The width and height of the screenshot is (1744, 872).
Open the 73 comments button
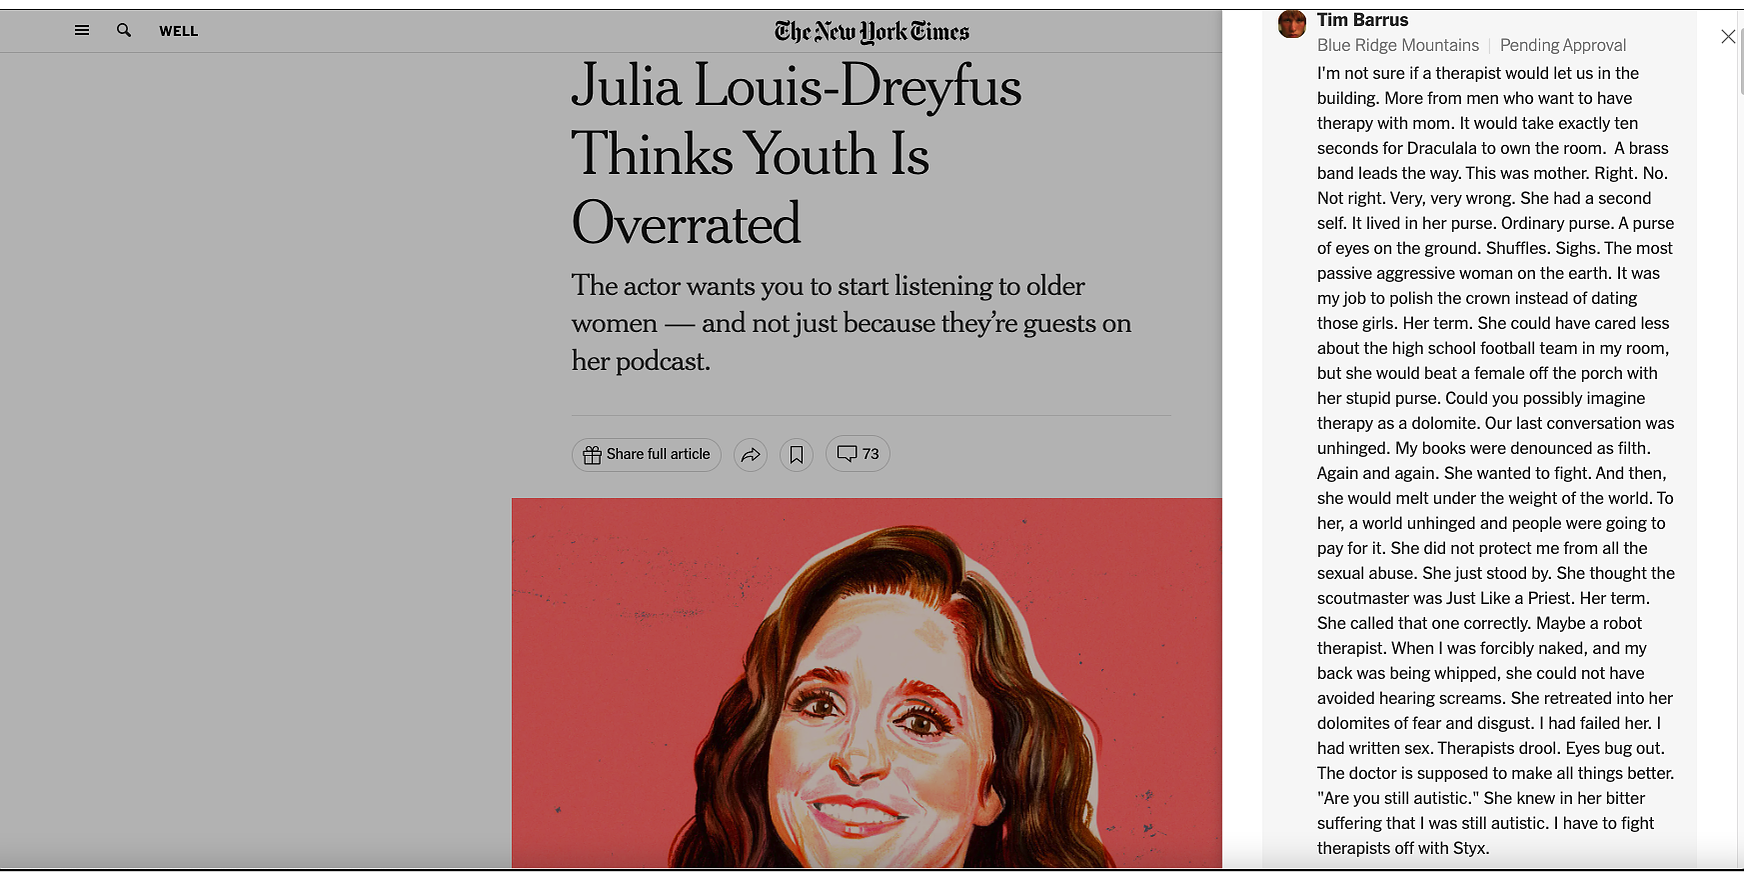pyautogui.click(x=858, y=454)
